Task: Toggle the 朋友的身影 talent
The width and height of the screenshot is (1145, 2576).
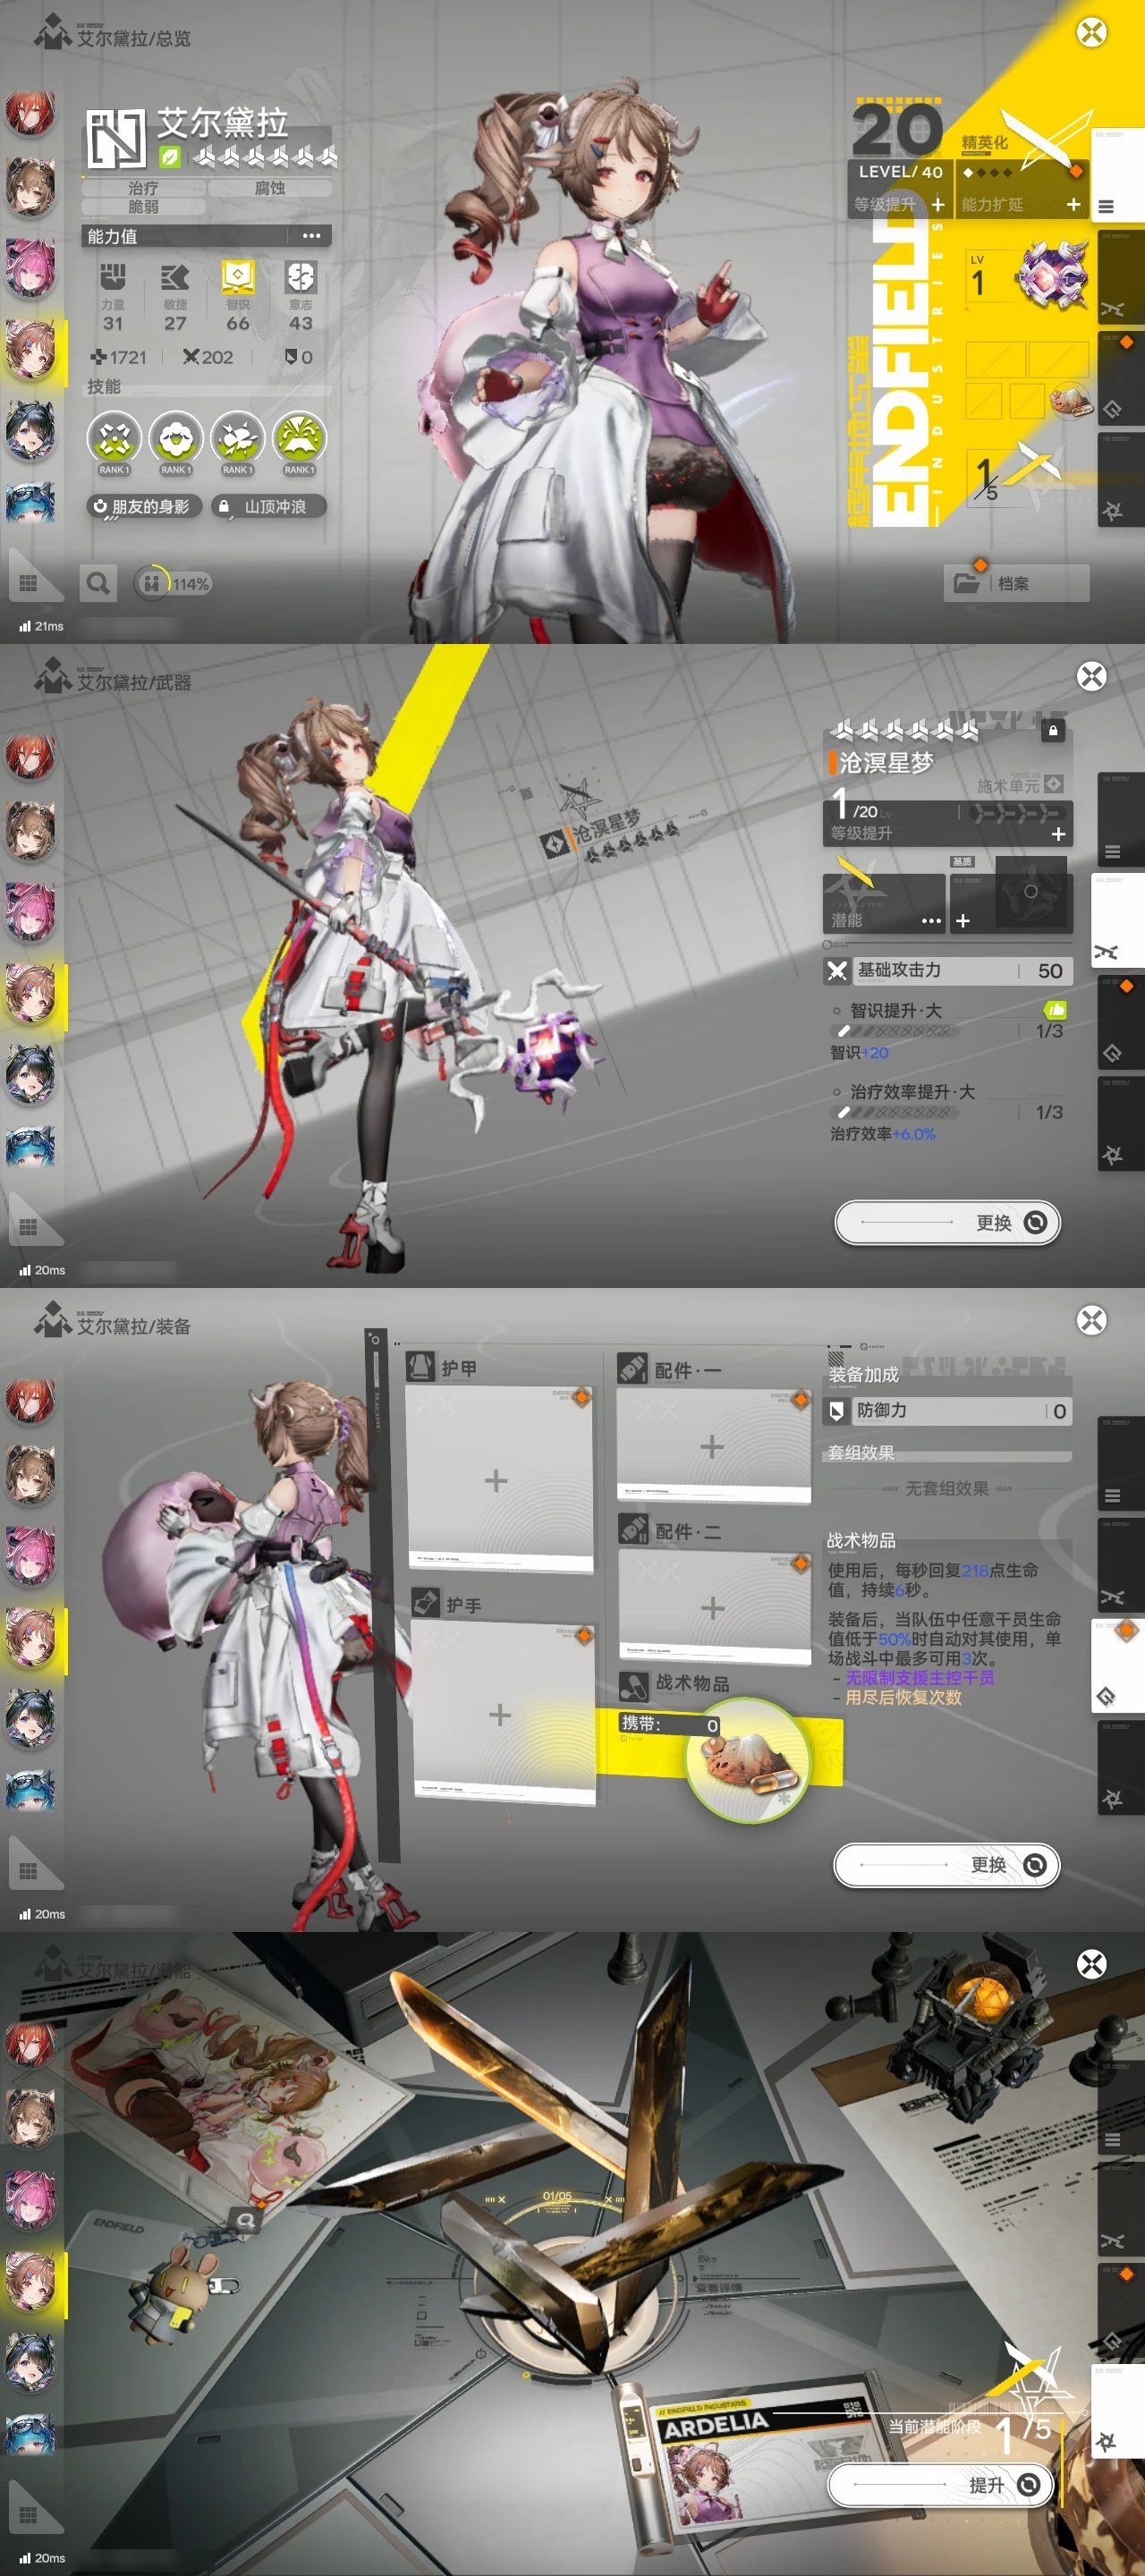Action: [x=142, y=507]
